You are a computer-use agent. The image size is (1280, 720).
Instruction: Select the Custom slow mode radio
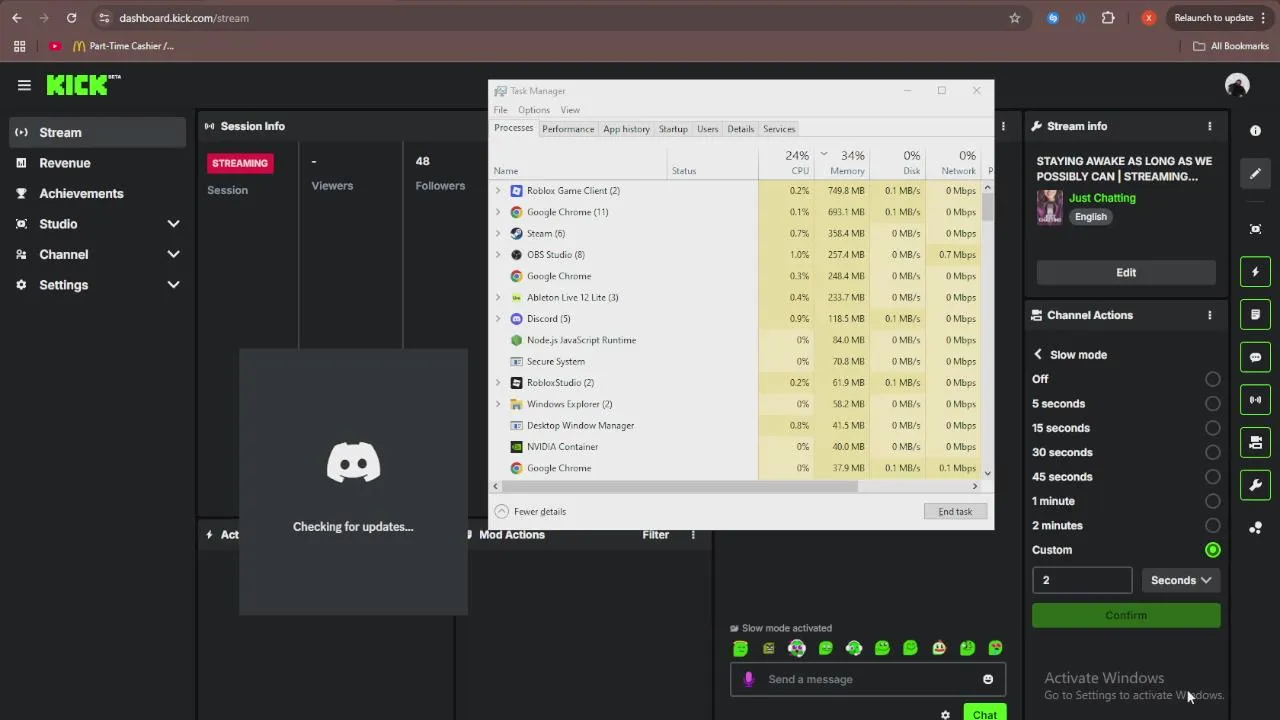click(1213, 550)
